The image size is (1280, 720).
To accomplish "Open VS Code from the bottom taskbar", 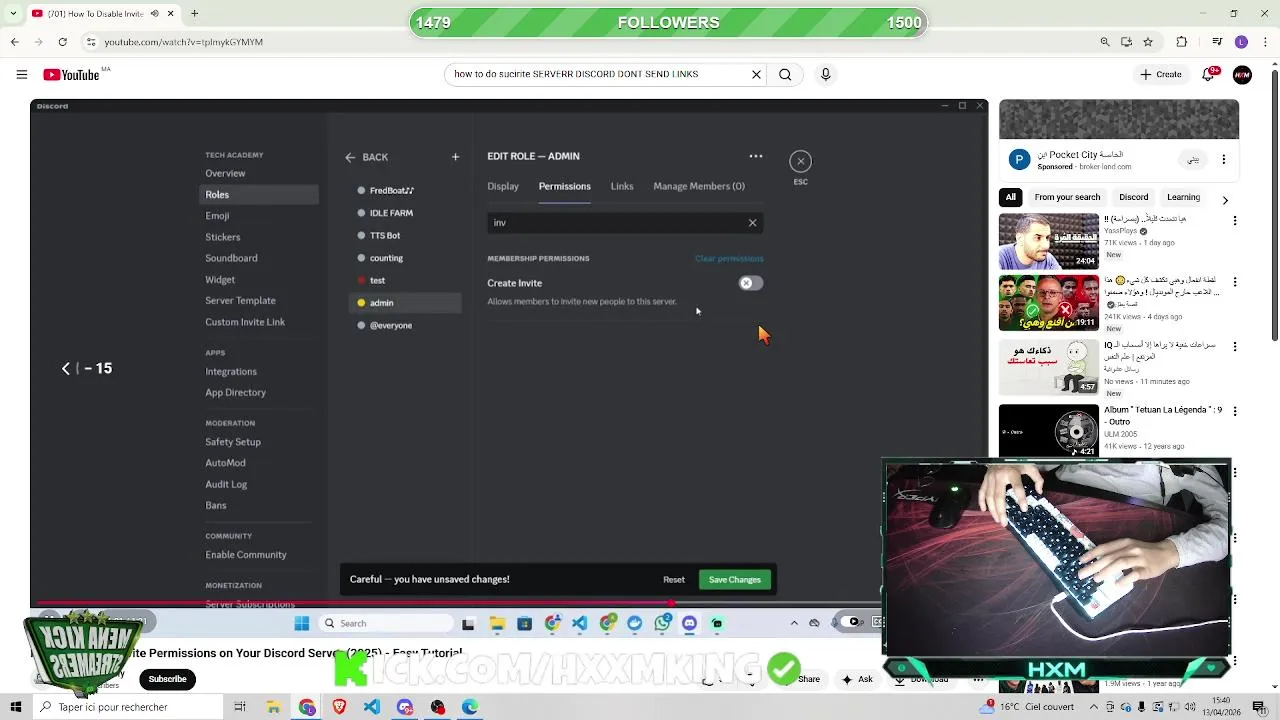I will [372, 707].
